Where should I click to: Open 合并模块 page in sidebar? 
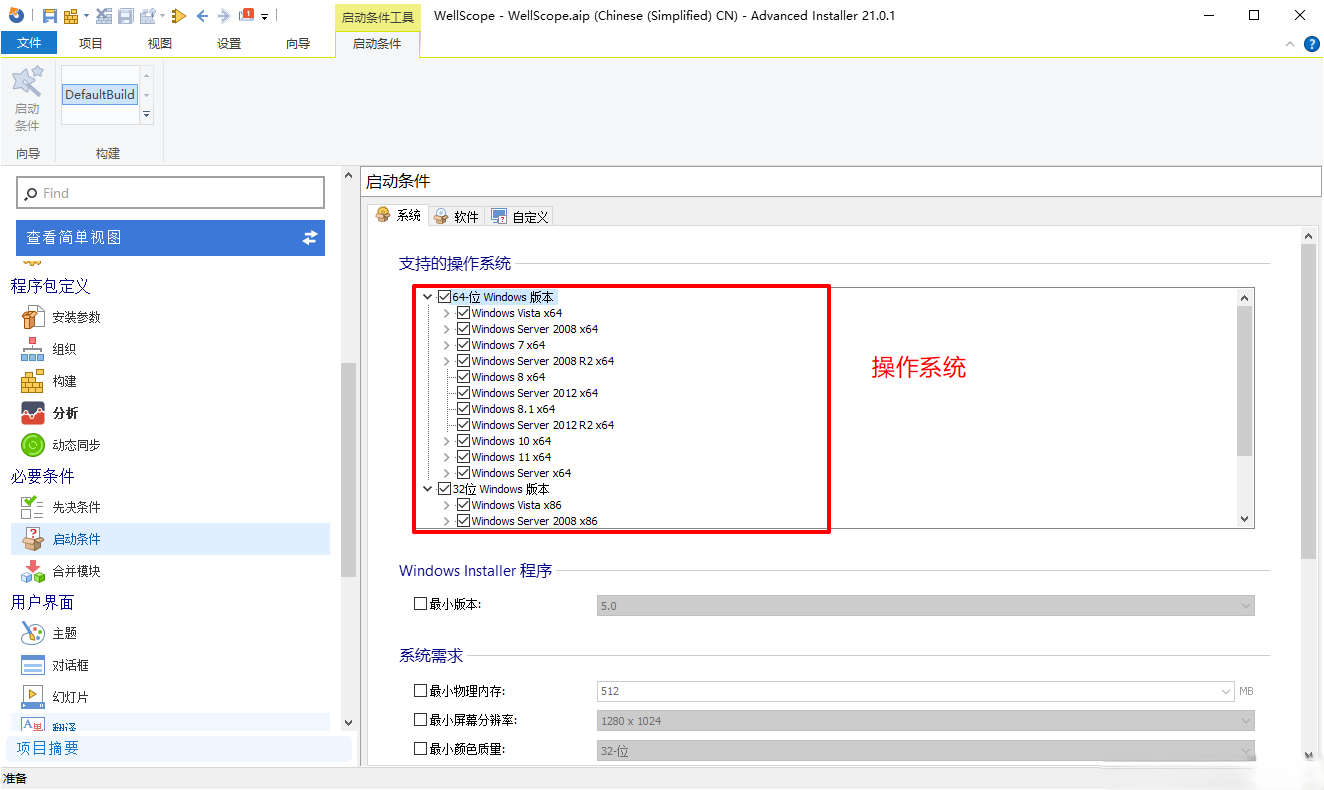tap(76, 571)
